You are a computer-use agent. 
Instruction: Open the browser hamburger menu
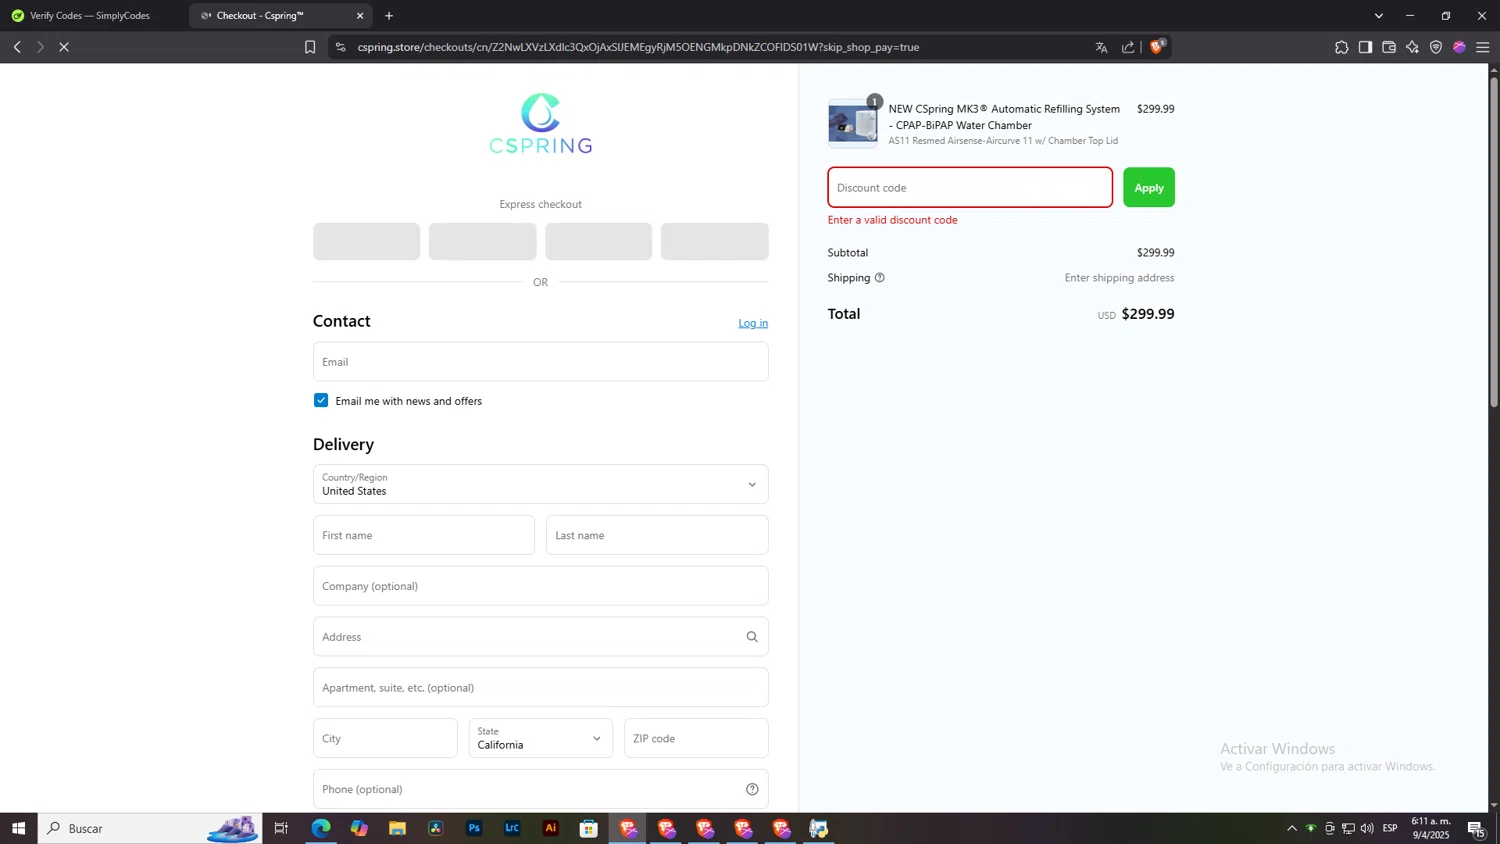tap(1483, 47)
